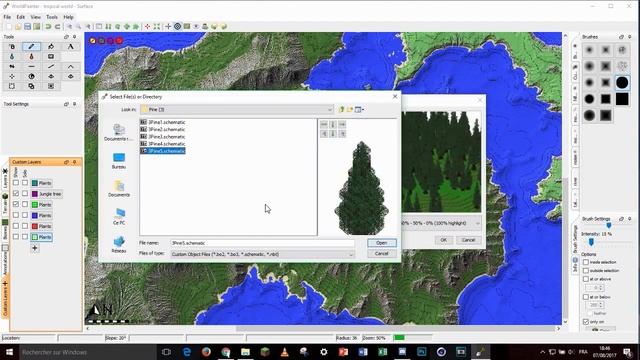
Task: Enable the at or above option
Action: [586, 279]
